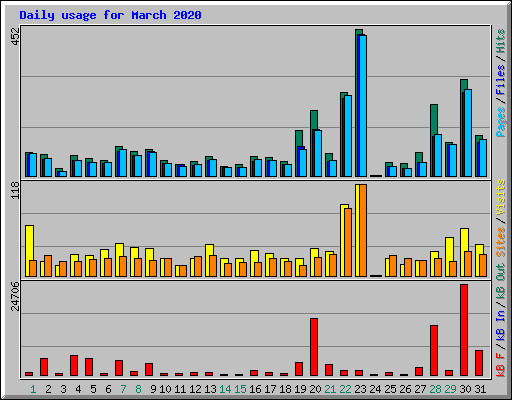Click the 118 visits axis value

point(15,191)
